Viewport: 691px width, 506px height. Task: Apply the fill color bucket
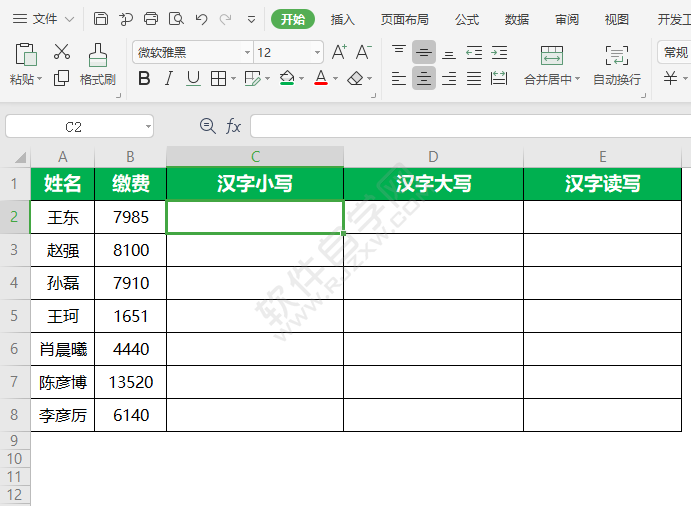click(x=287, y=78)
